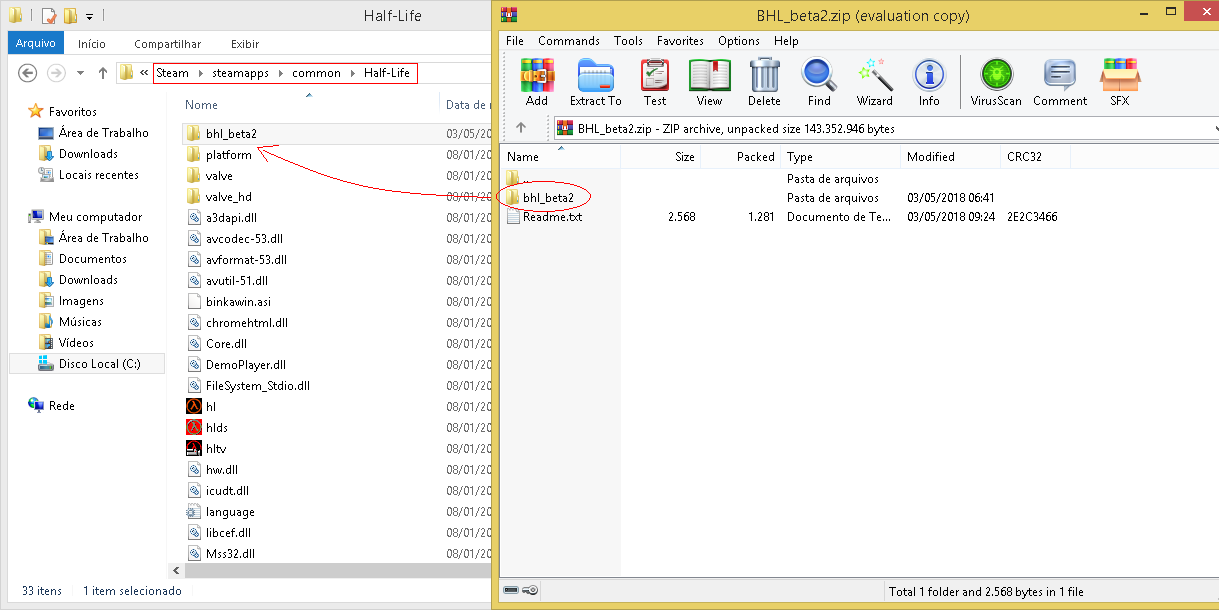Open the Favorites menu
Screen dimensions: 1219x610
click(x=680, y=41)
